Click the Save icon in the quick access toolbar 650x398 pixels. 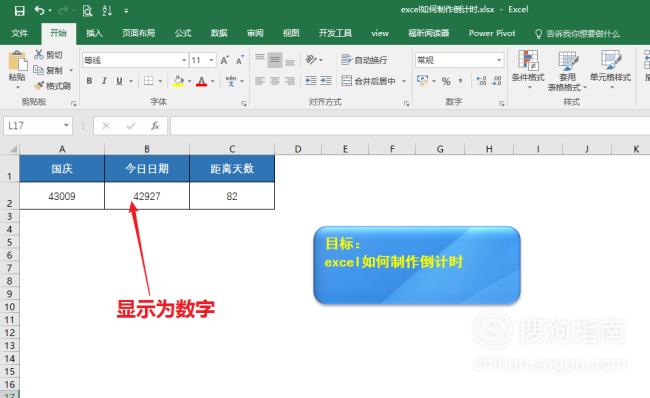pyautogui.click(x=19, y=10)
